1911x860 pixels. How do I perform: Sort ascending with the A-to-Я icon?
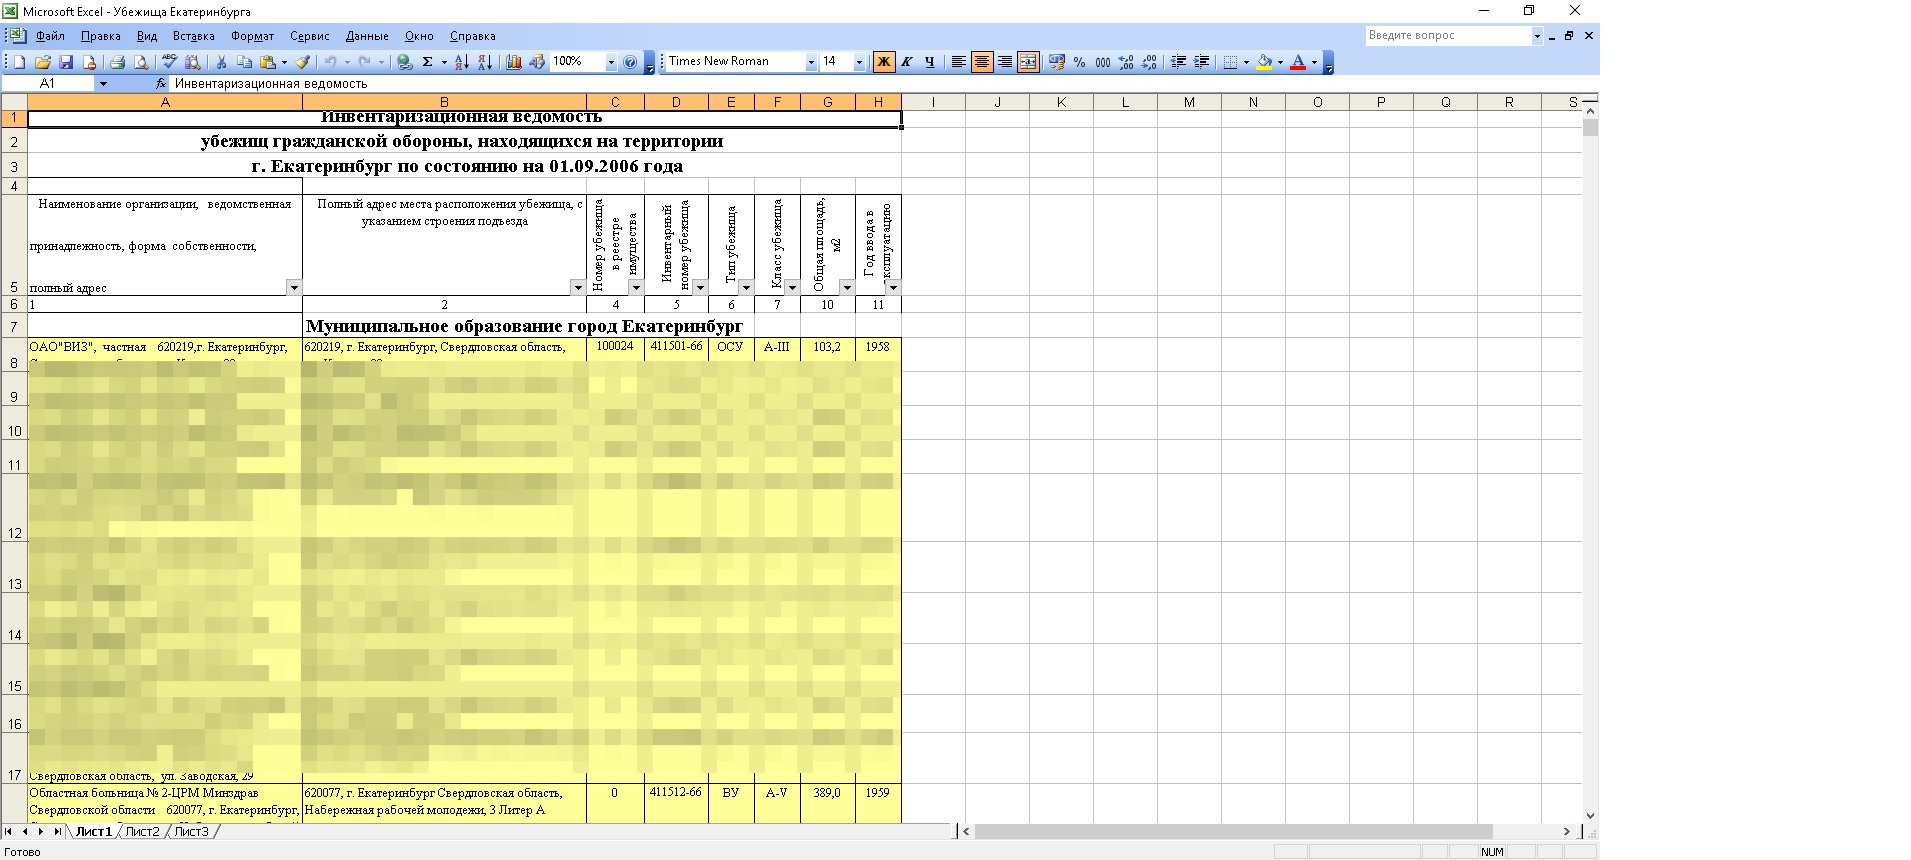(461, 62)
